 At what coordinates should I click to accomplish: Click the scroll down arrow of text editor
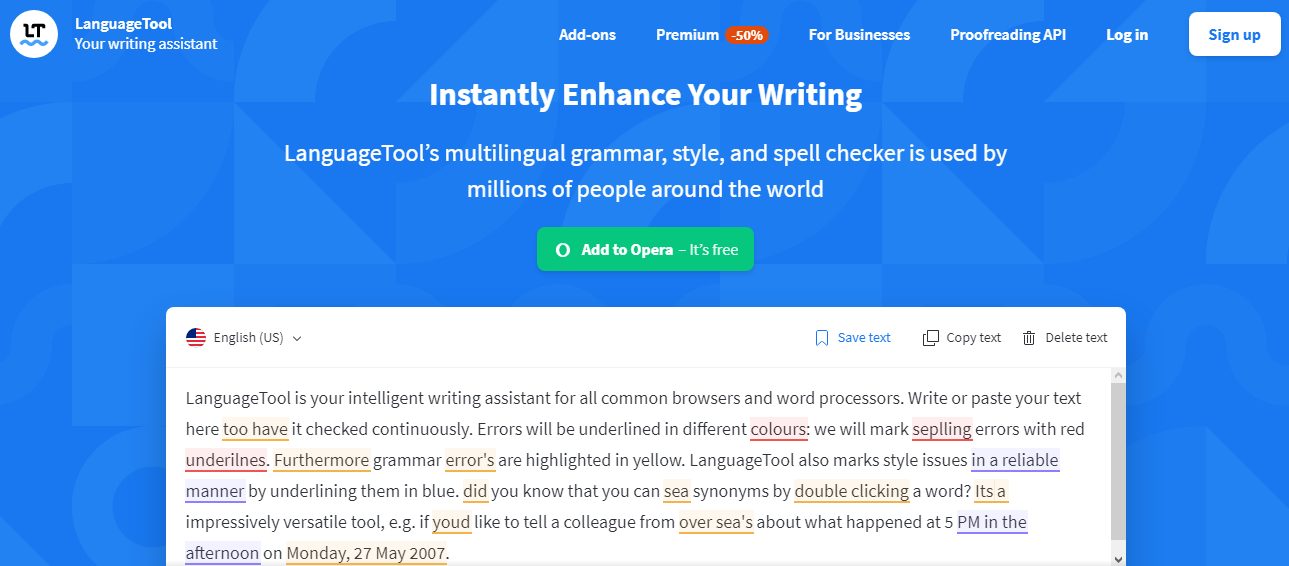pyautogui.click(x=1118, y=558)
